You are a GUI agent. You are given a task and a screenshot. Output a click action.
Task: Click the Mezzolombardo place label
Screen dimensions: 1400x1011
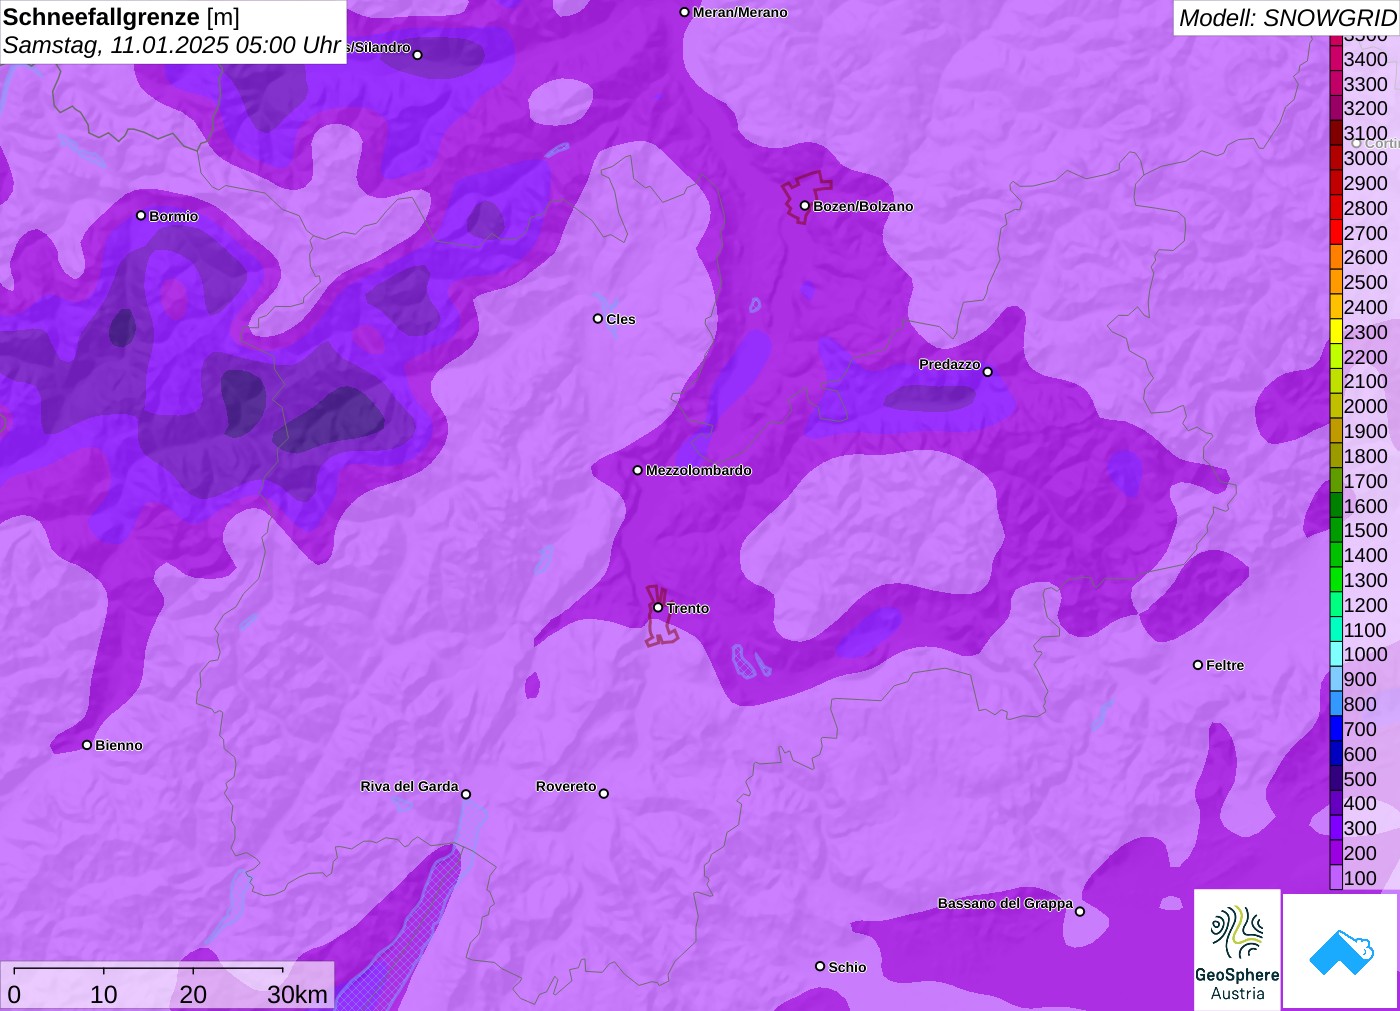[x=698, y=470]
